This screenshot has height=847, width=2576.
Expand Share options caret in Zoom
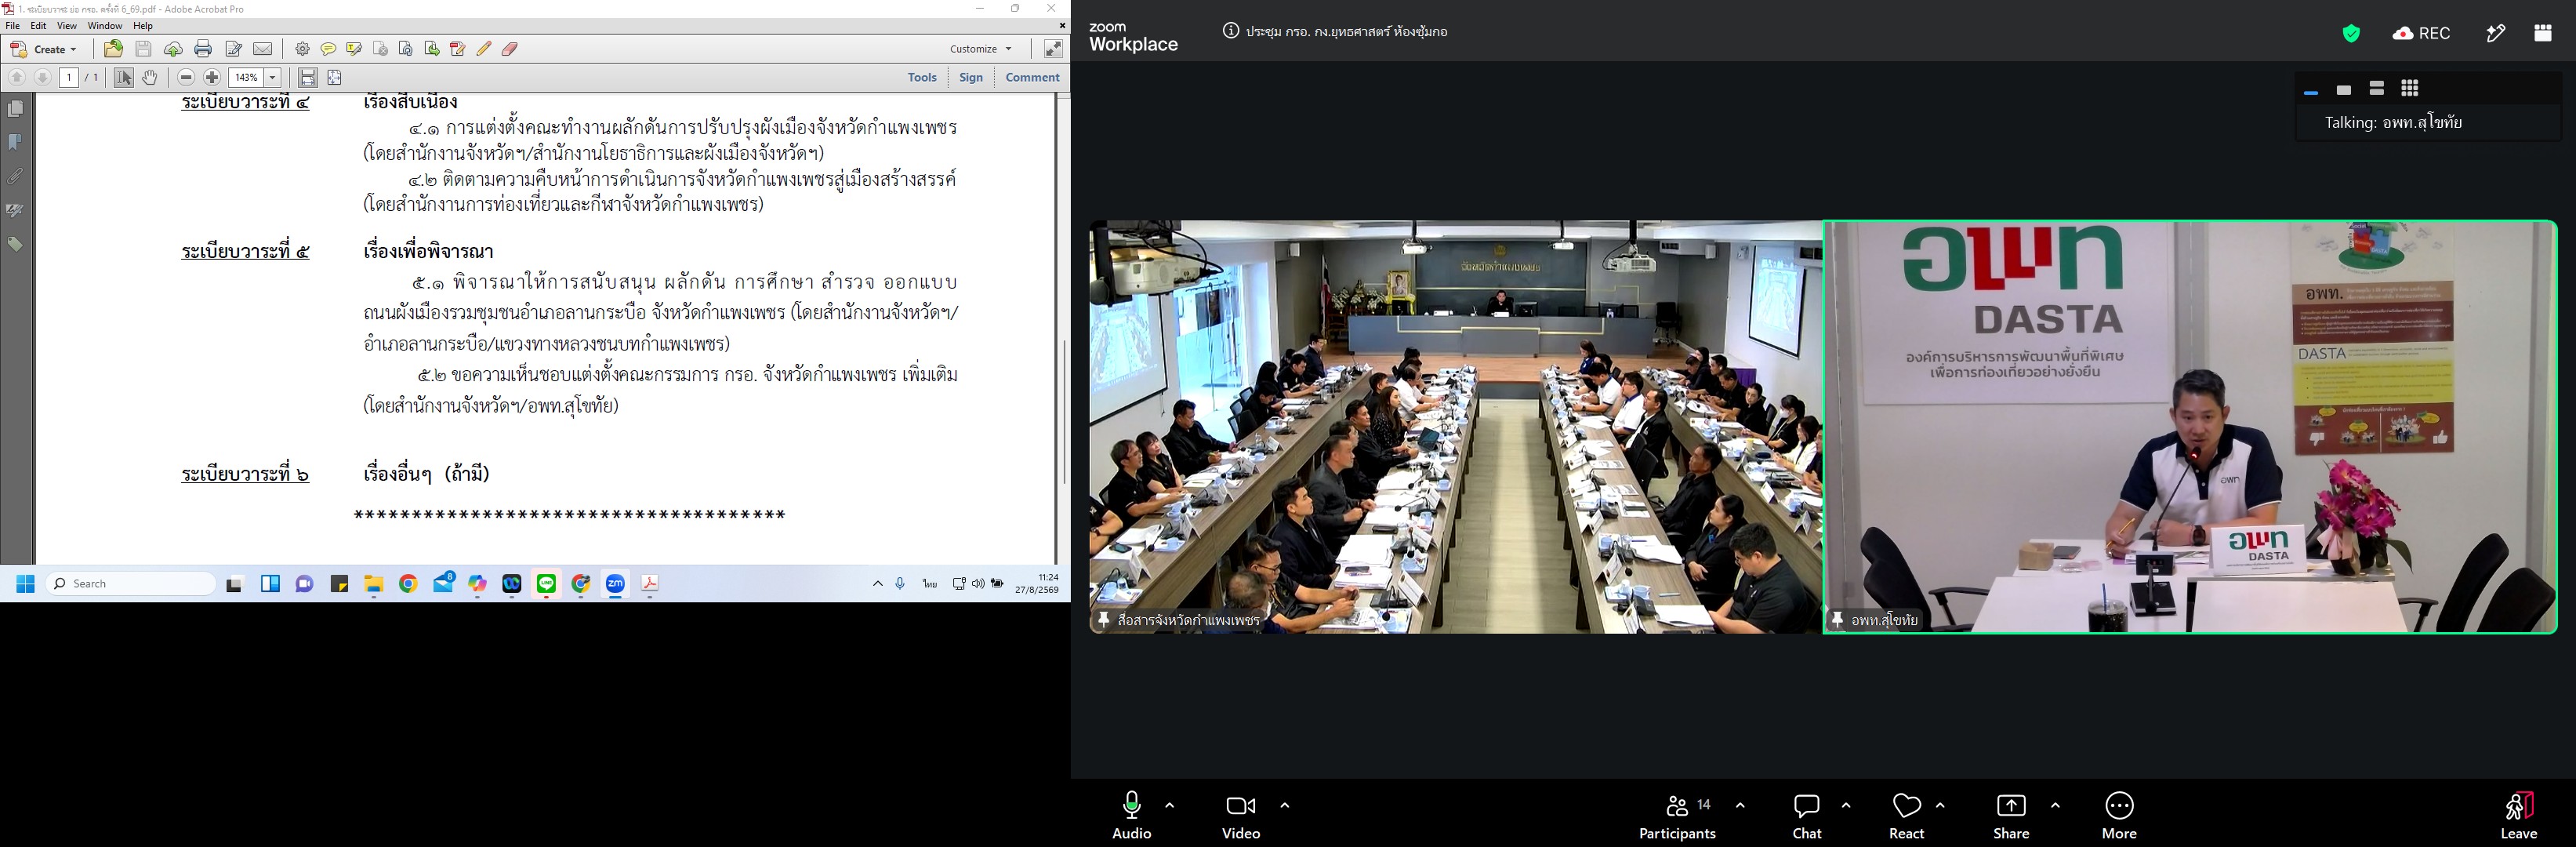coord(2055,805)
